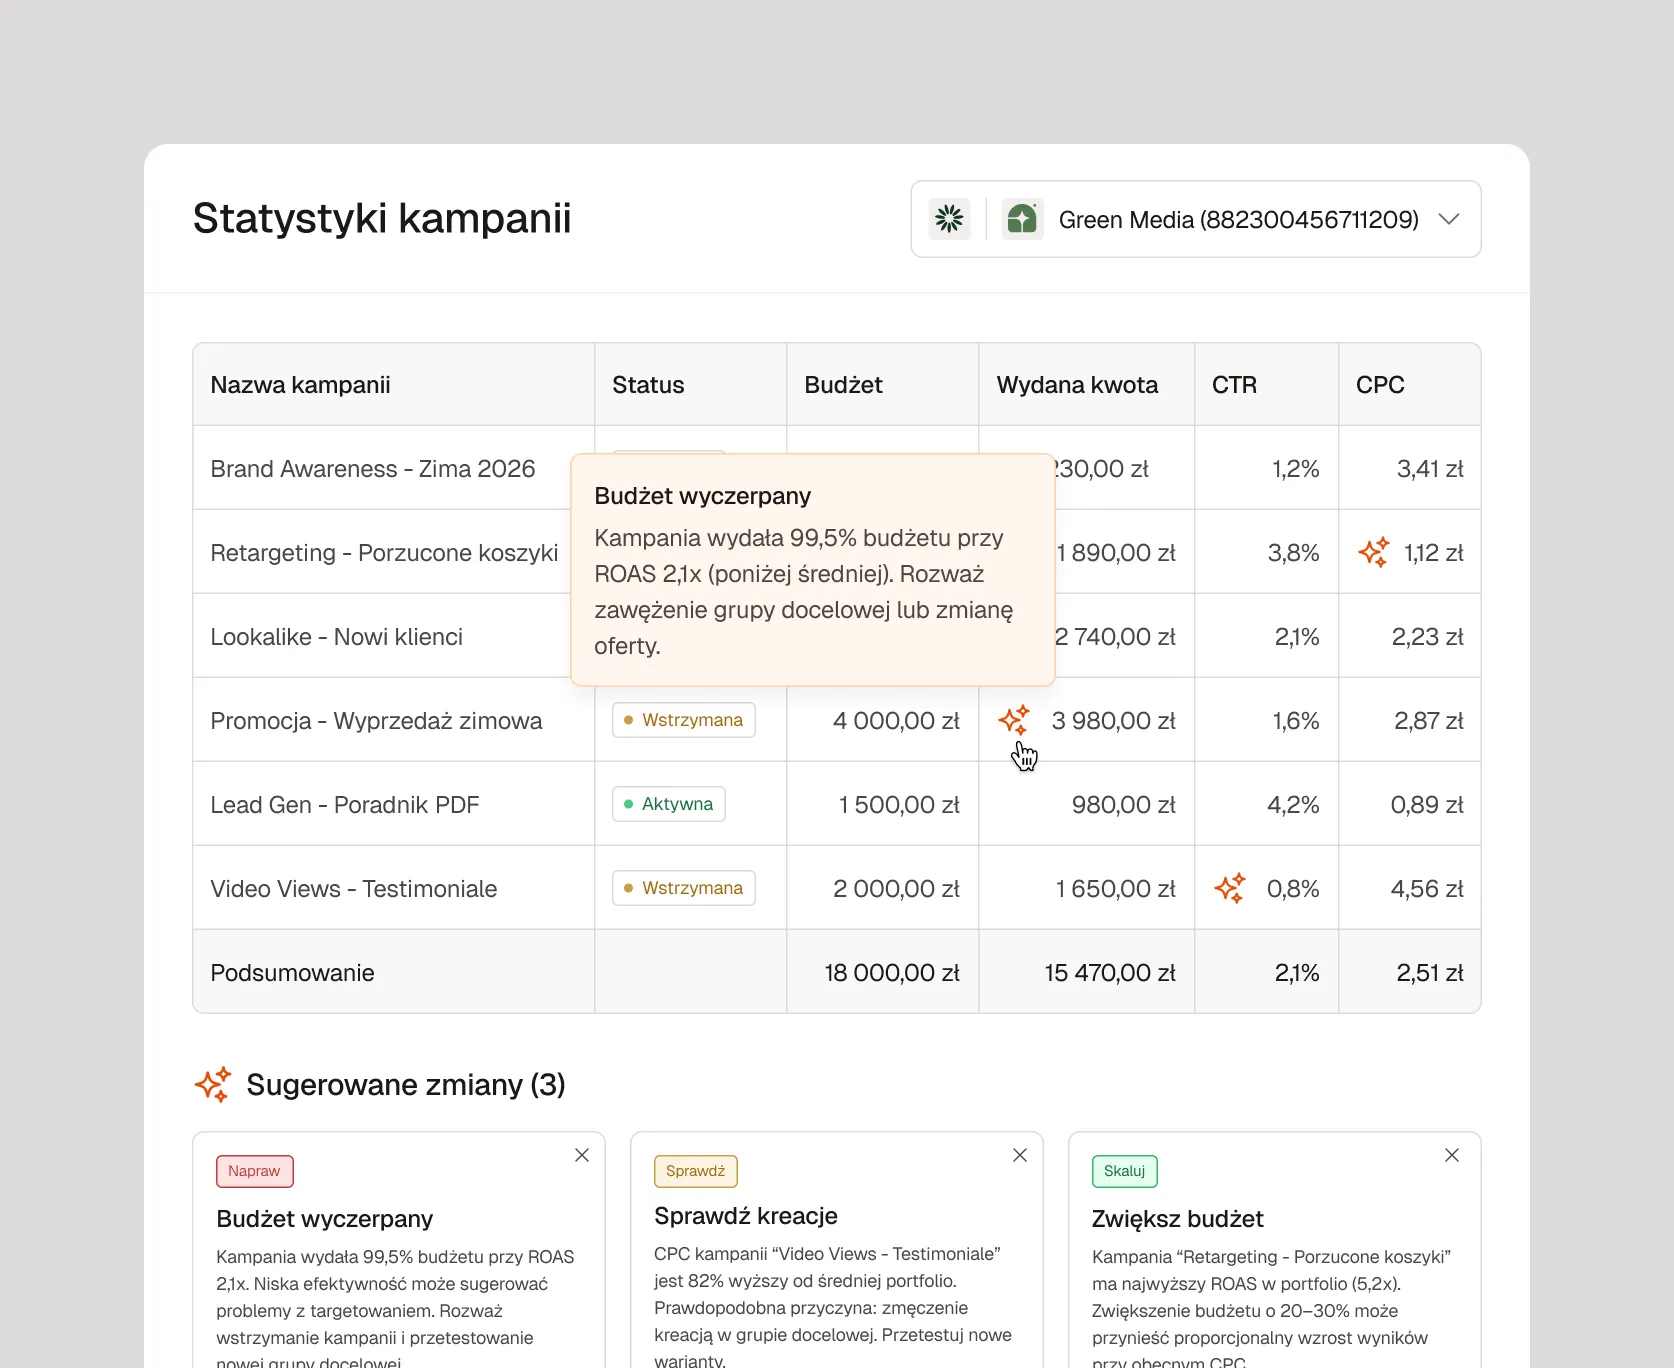Select the Brand Awareness - Zima 2026 row
This screenshot has height=1368, width=1674.
click(372, 468)
